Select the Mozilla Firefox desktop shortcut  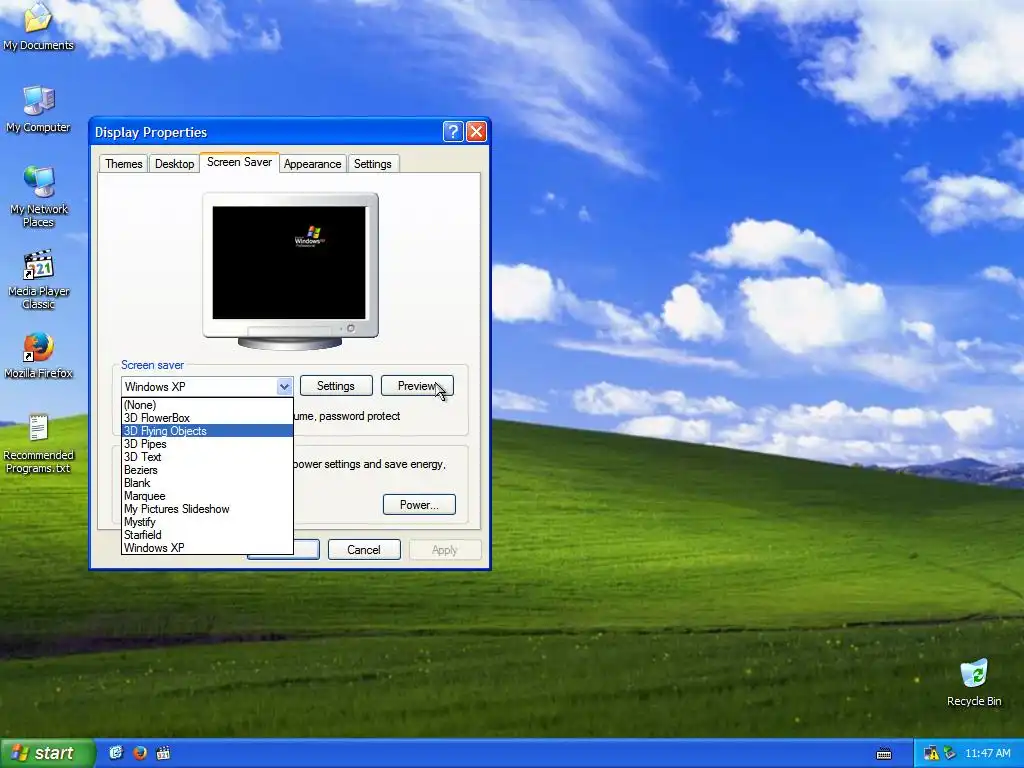(38, 355)
